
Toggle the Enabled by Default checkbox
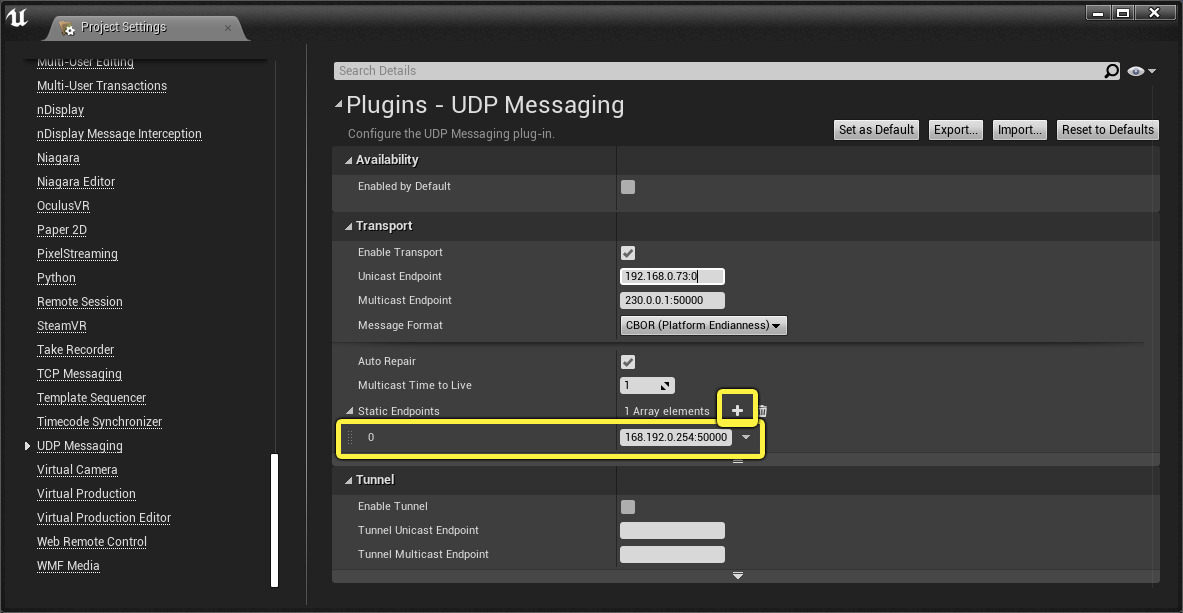click(628, 186)
